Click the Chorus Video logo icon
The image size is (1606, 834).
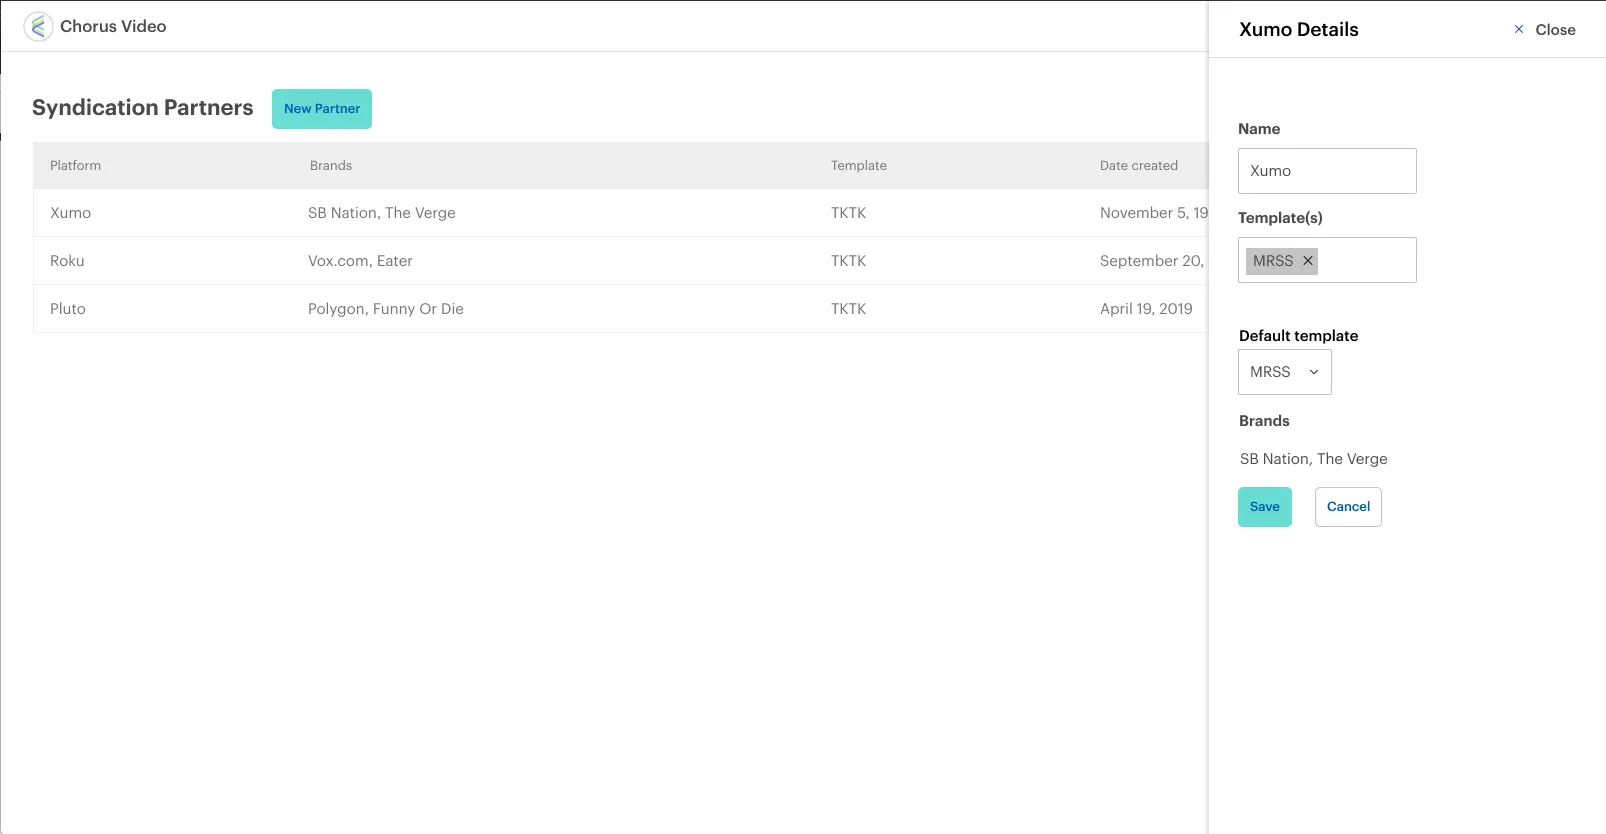(x=38, y=26)
